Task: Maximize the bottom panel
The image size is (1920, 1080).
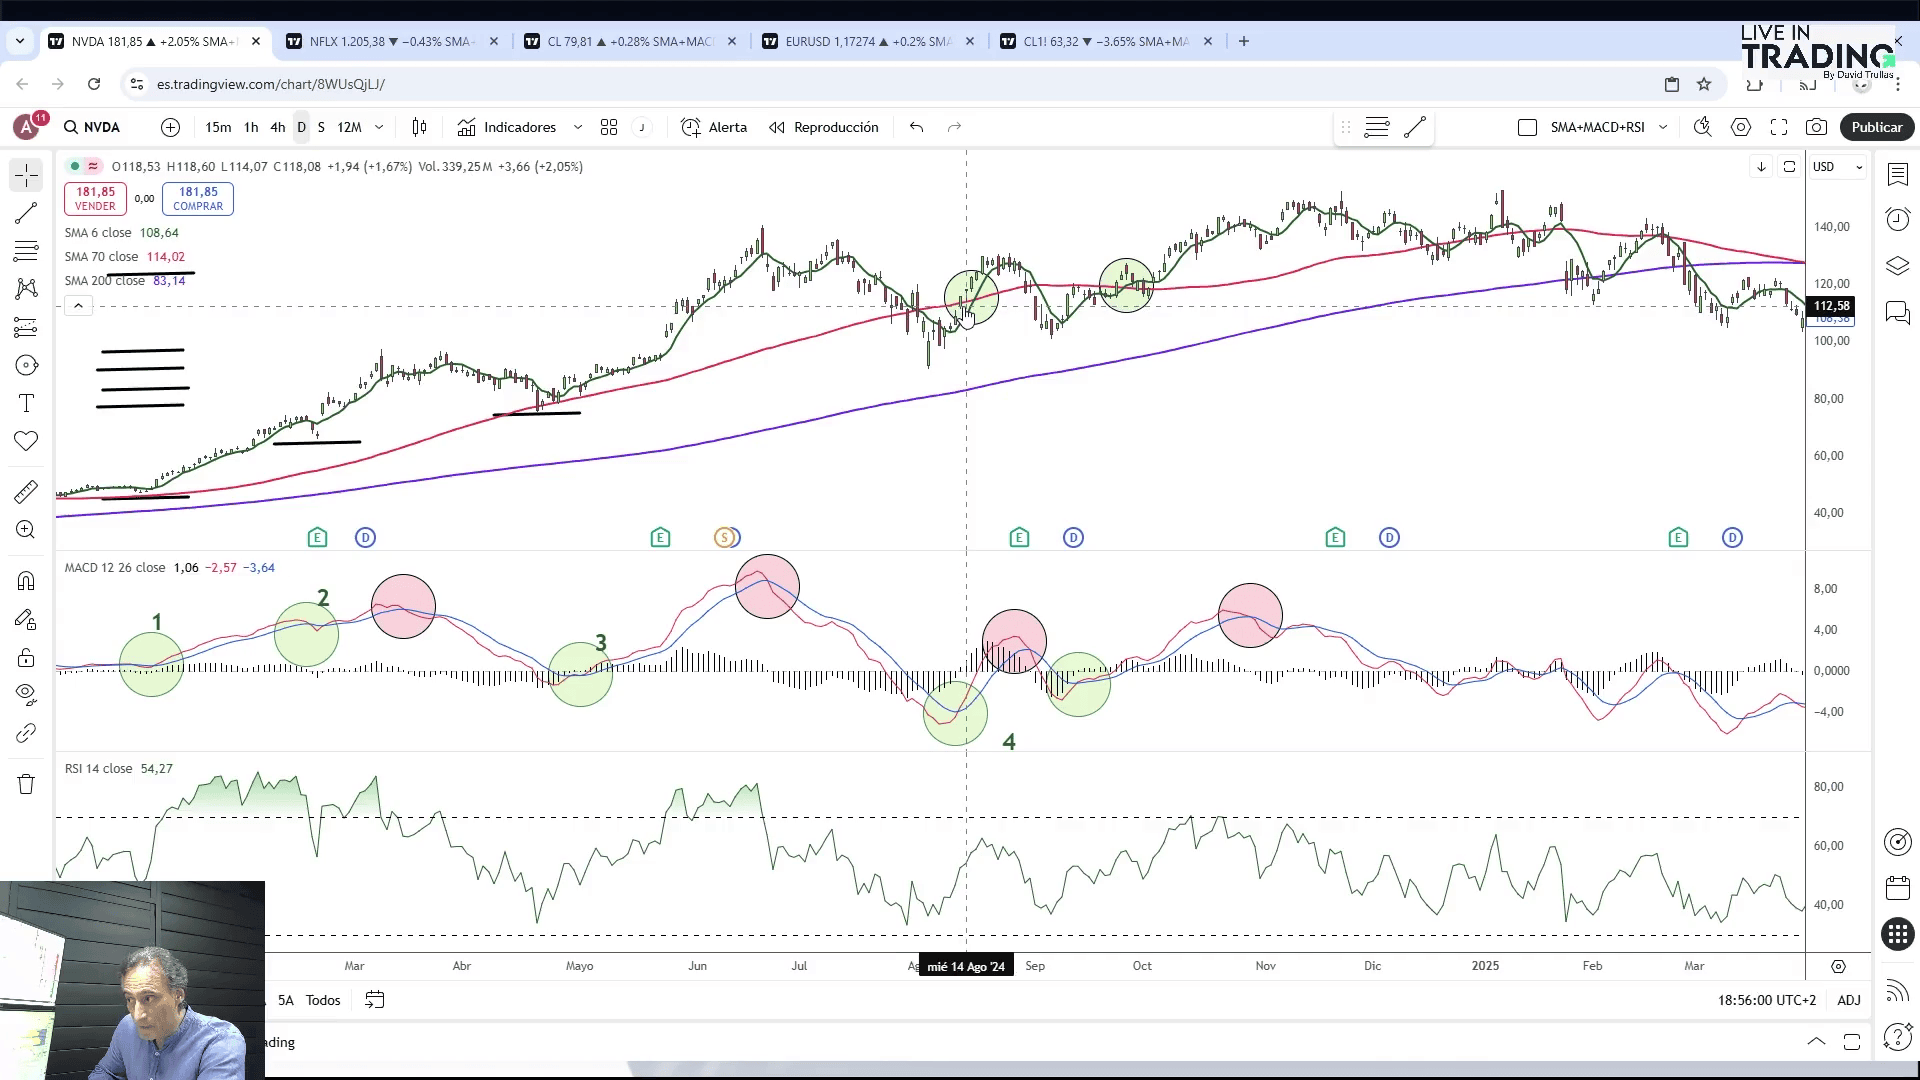Action: 1852,1041
